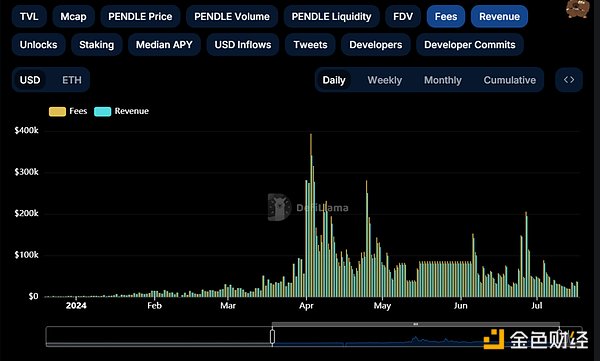Click the yellow Fees legend swatch

[x=57, y=111]
